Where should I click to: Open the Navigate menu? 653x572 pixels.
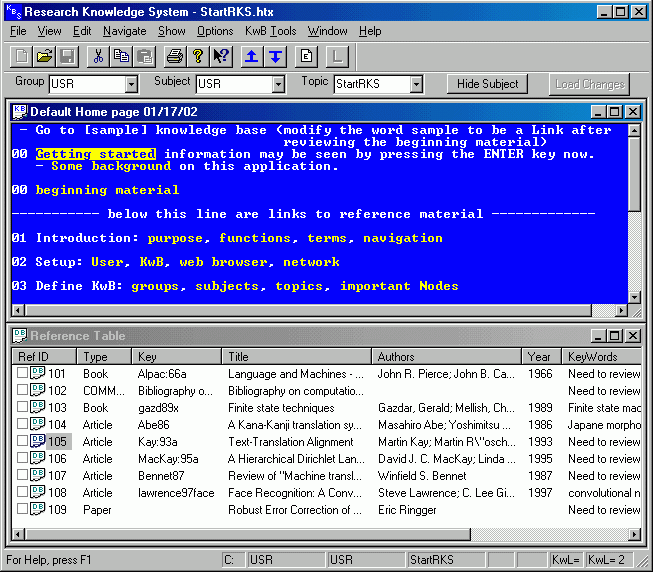(125, 31)
